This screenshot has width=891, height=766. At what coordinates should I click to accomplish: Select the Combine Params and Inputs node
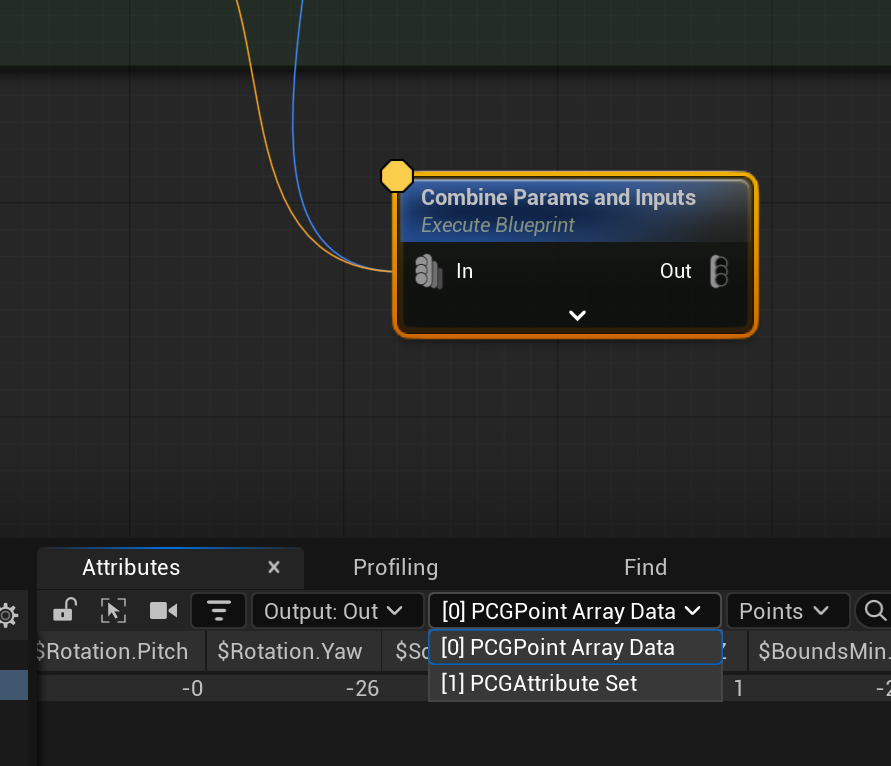pos(557,198)
